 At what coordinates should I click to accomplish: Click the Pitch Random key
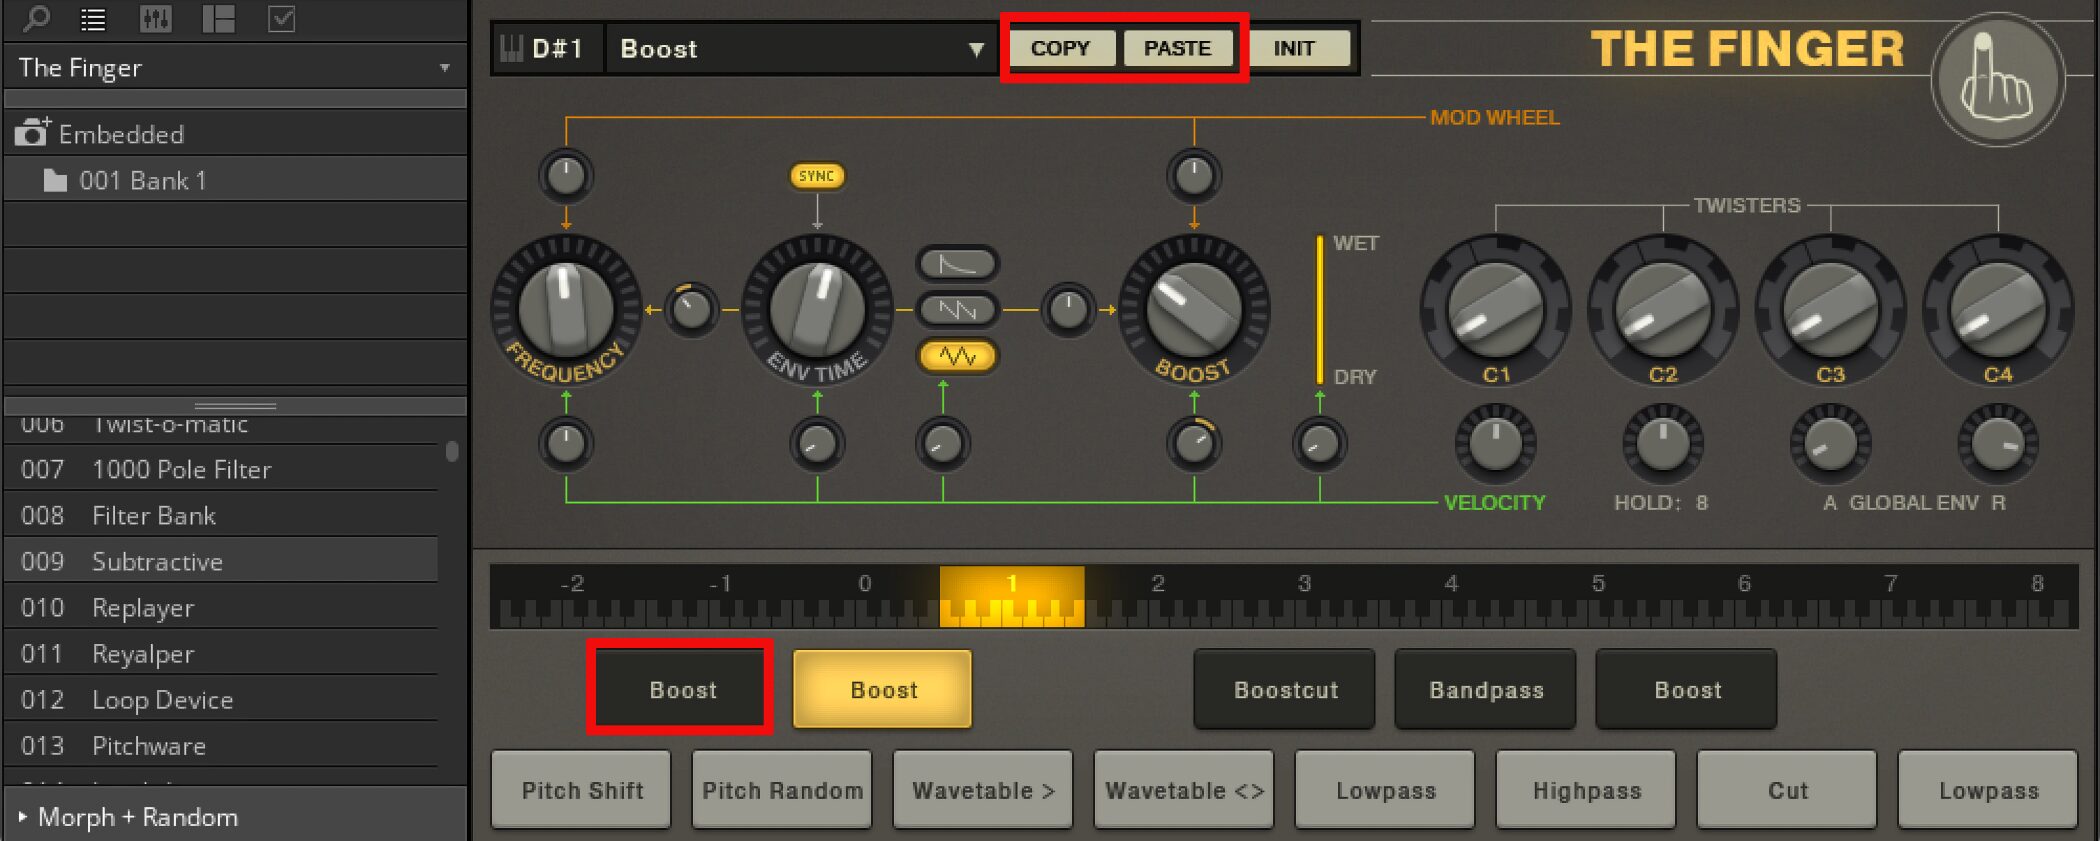coord(782,790)
